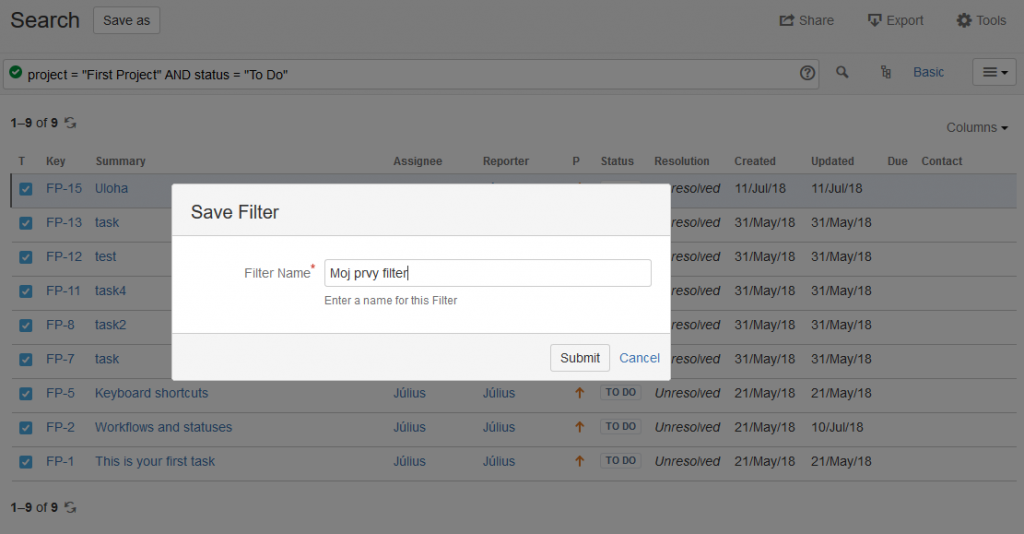Viewport: 1024px width, 534px height.
Task: Open the Tools menu
Action: [981, 20]
